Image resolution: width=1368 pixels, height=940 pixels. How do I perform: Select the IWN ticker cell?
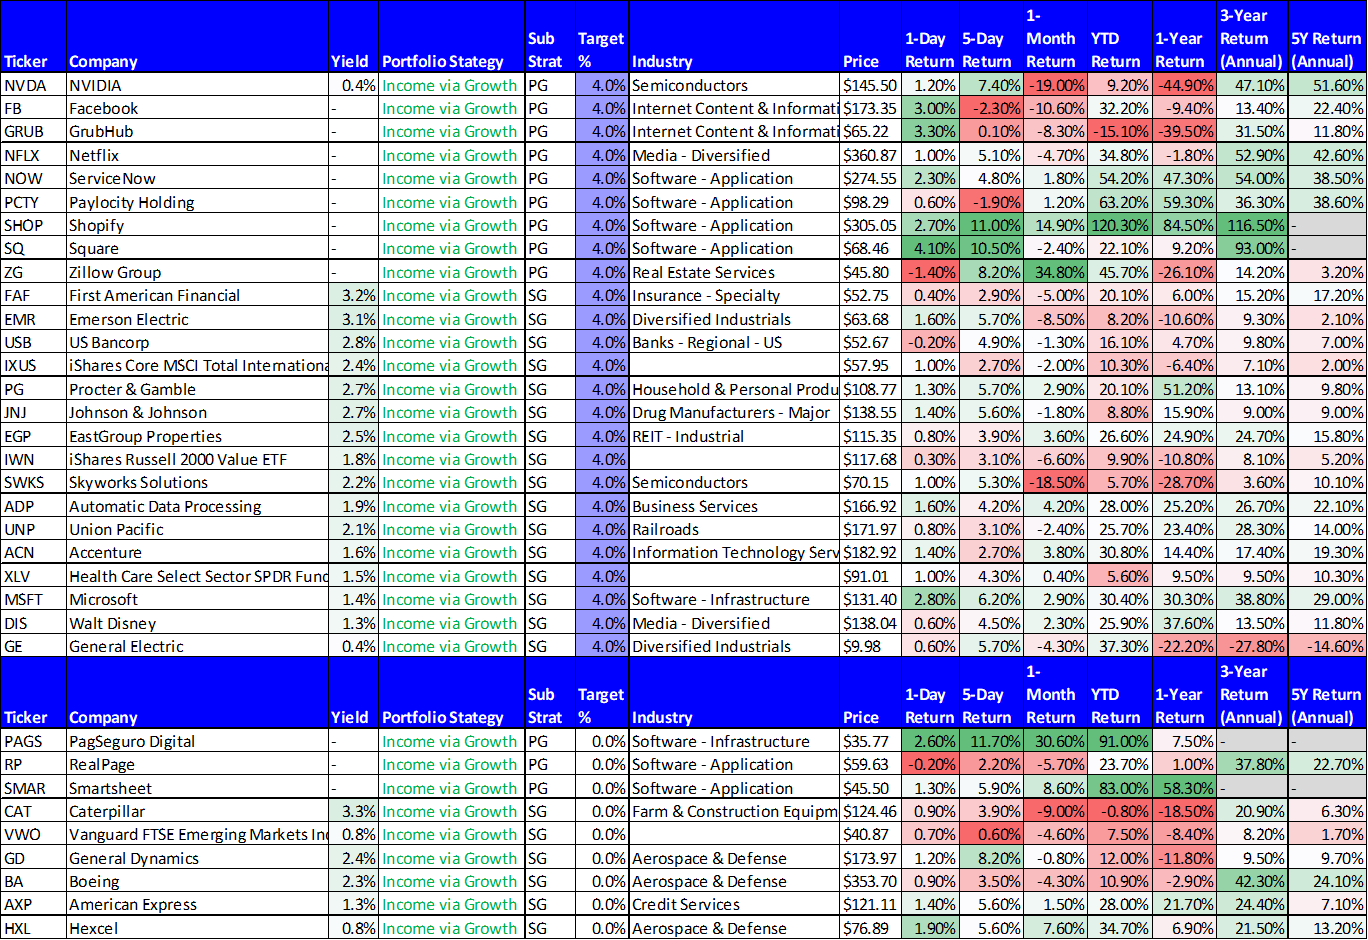(33, 459)
